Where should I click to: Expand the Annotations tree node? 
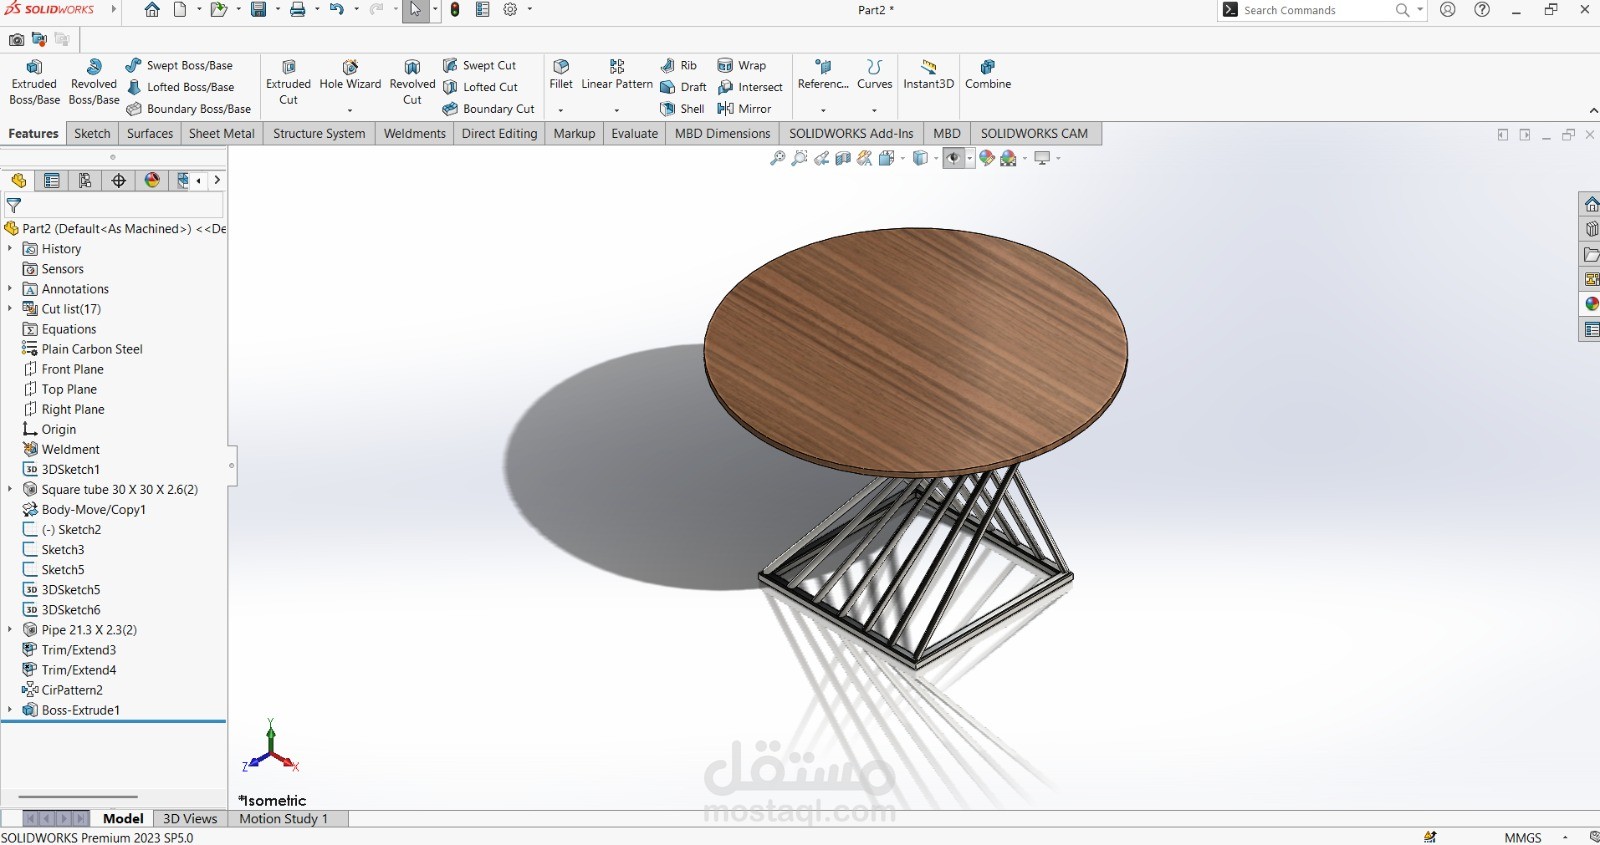point(10,288)
